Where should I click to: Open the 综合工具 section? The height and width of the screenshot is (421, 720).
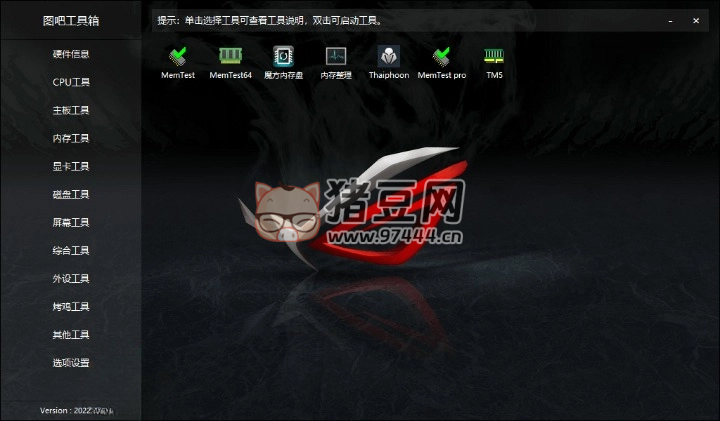[x=71, y=250]
